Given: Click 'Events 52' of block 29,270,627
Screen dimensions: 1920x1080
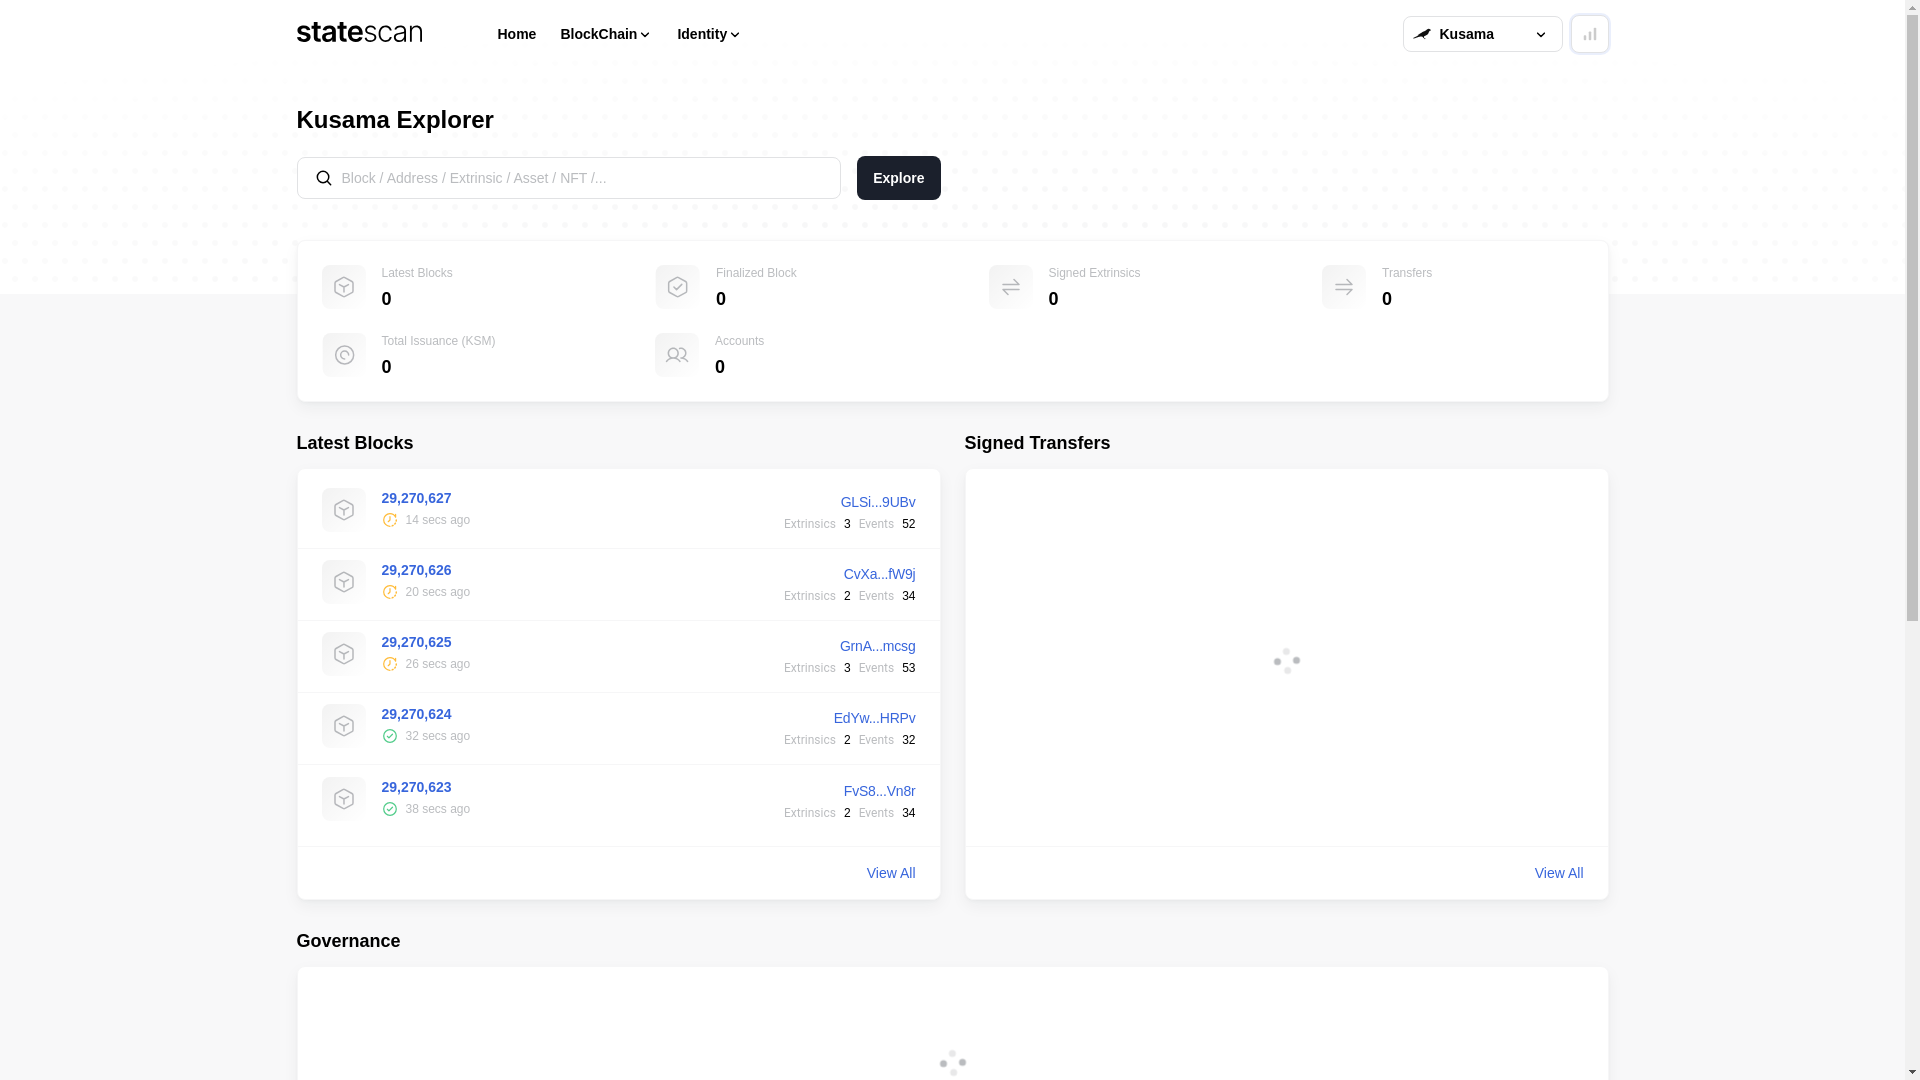Looking at the screenshot, I should pos(887,524).
